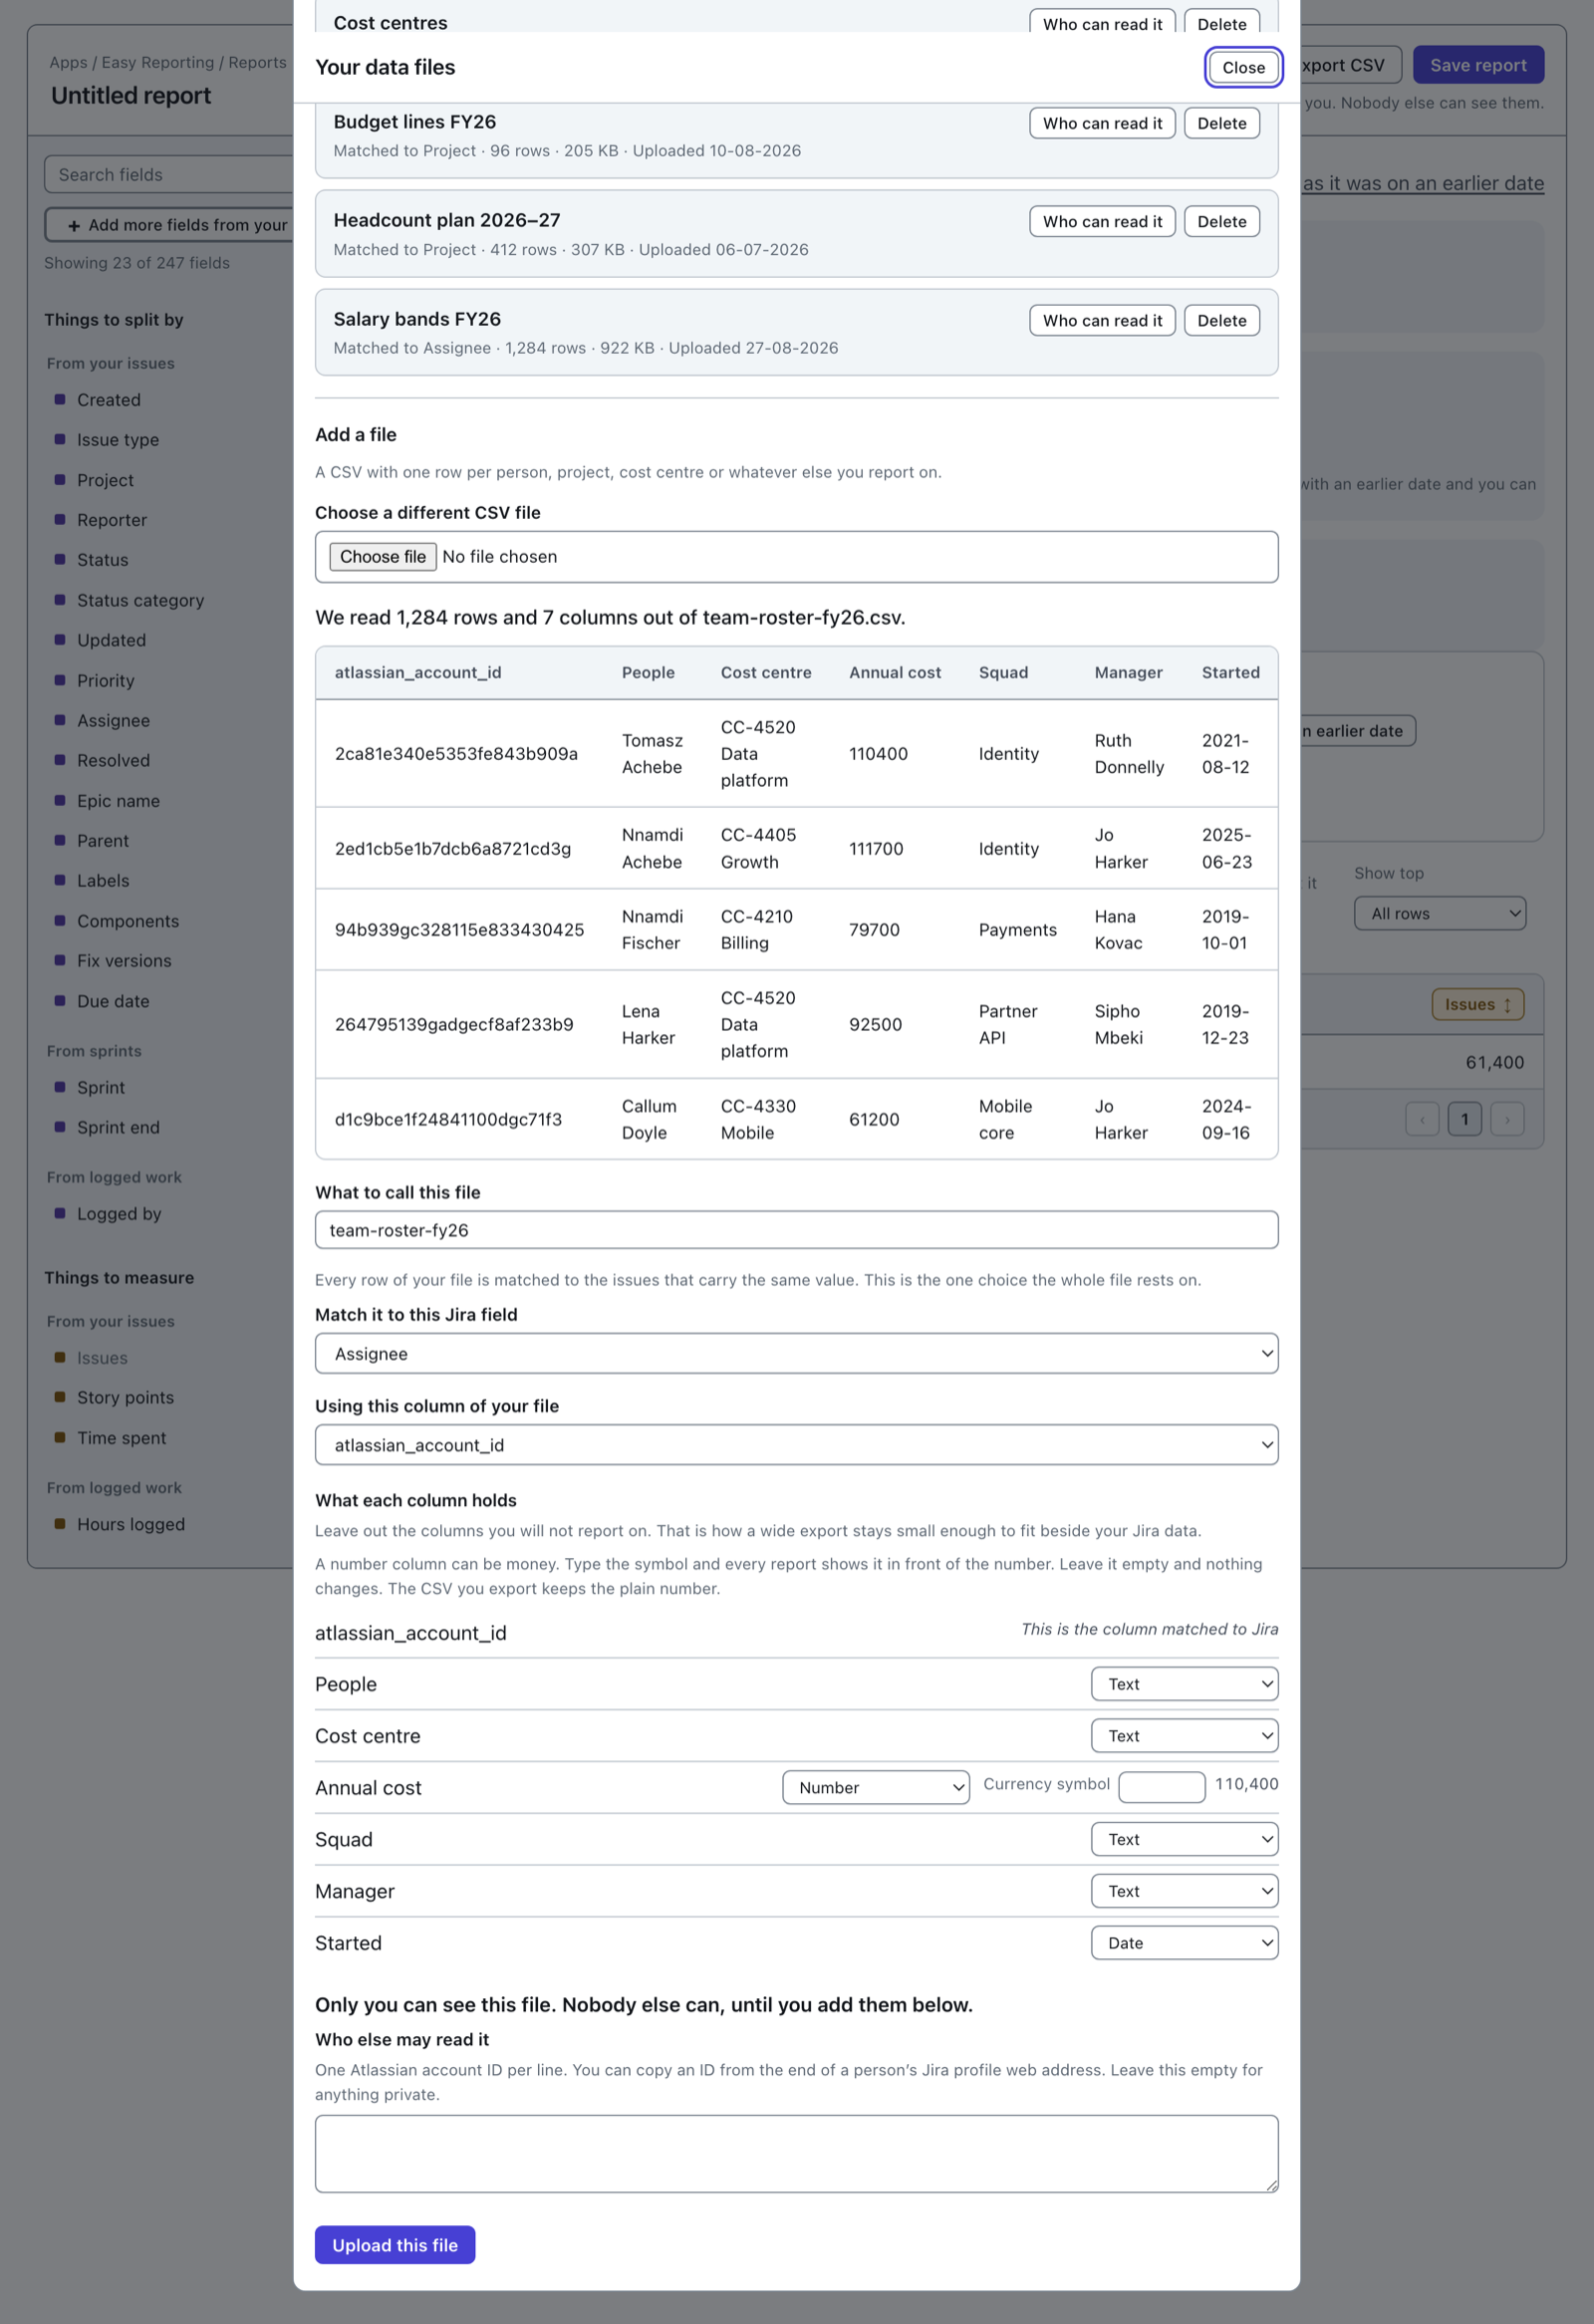Click Upload this file button
This screenshot has height=2324, width=1594.
(395, 2244)
